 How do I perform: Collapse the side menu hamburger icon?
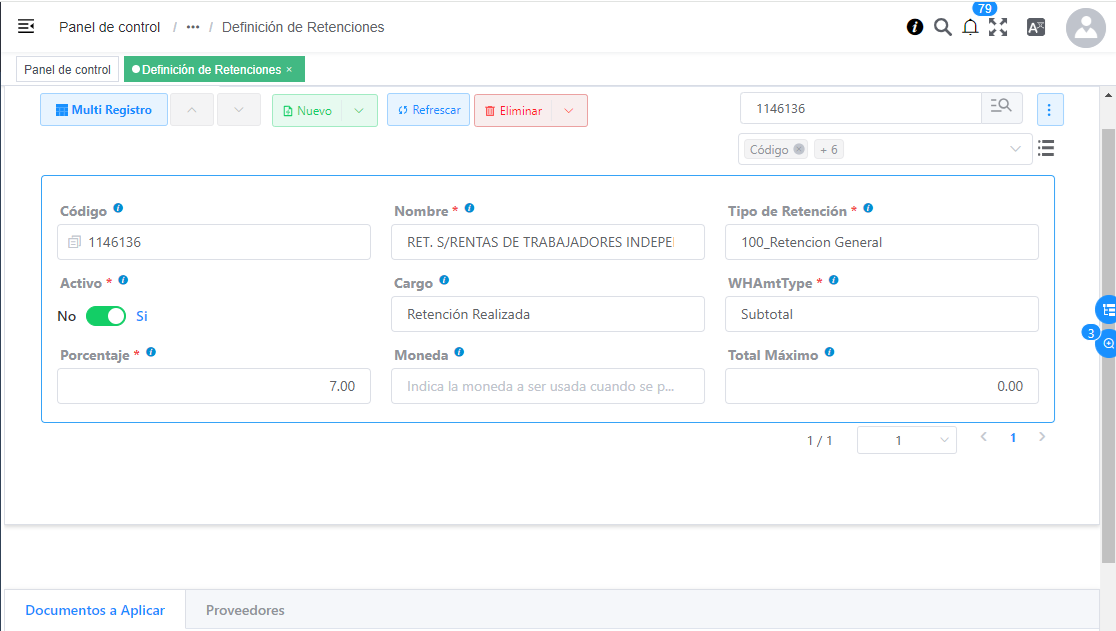click(x=26, y=26)
